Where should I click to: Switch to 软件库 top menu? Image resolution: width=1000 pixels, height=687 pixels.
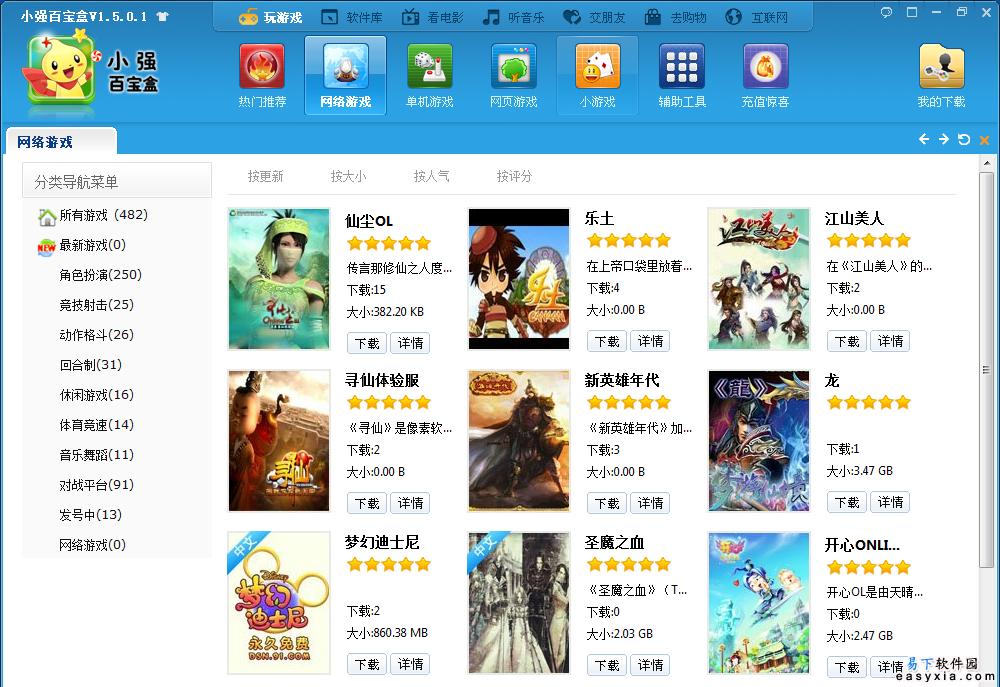351,17
